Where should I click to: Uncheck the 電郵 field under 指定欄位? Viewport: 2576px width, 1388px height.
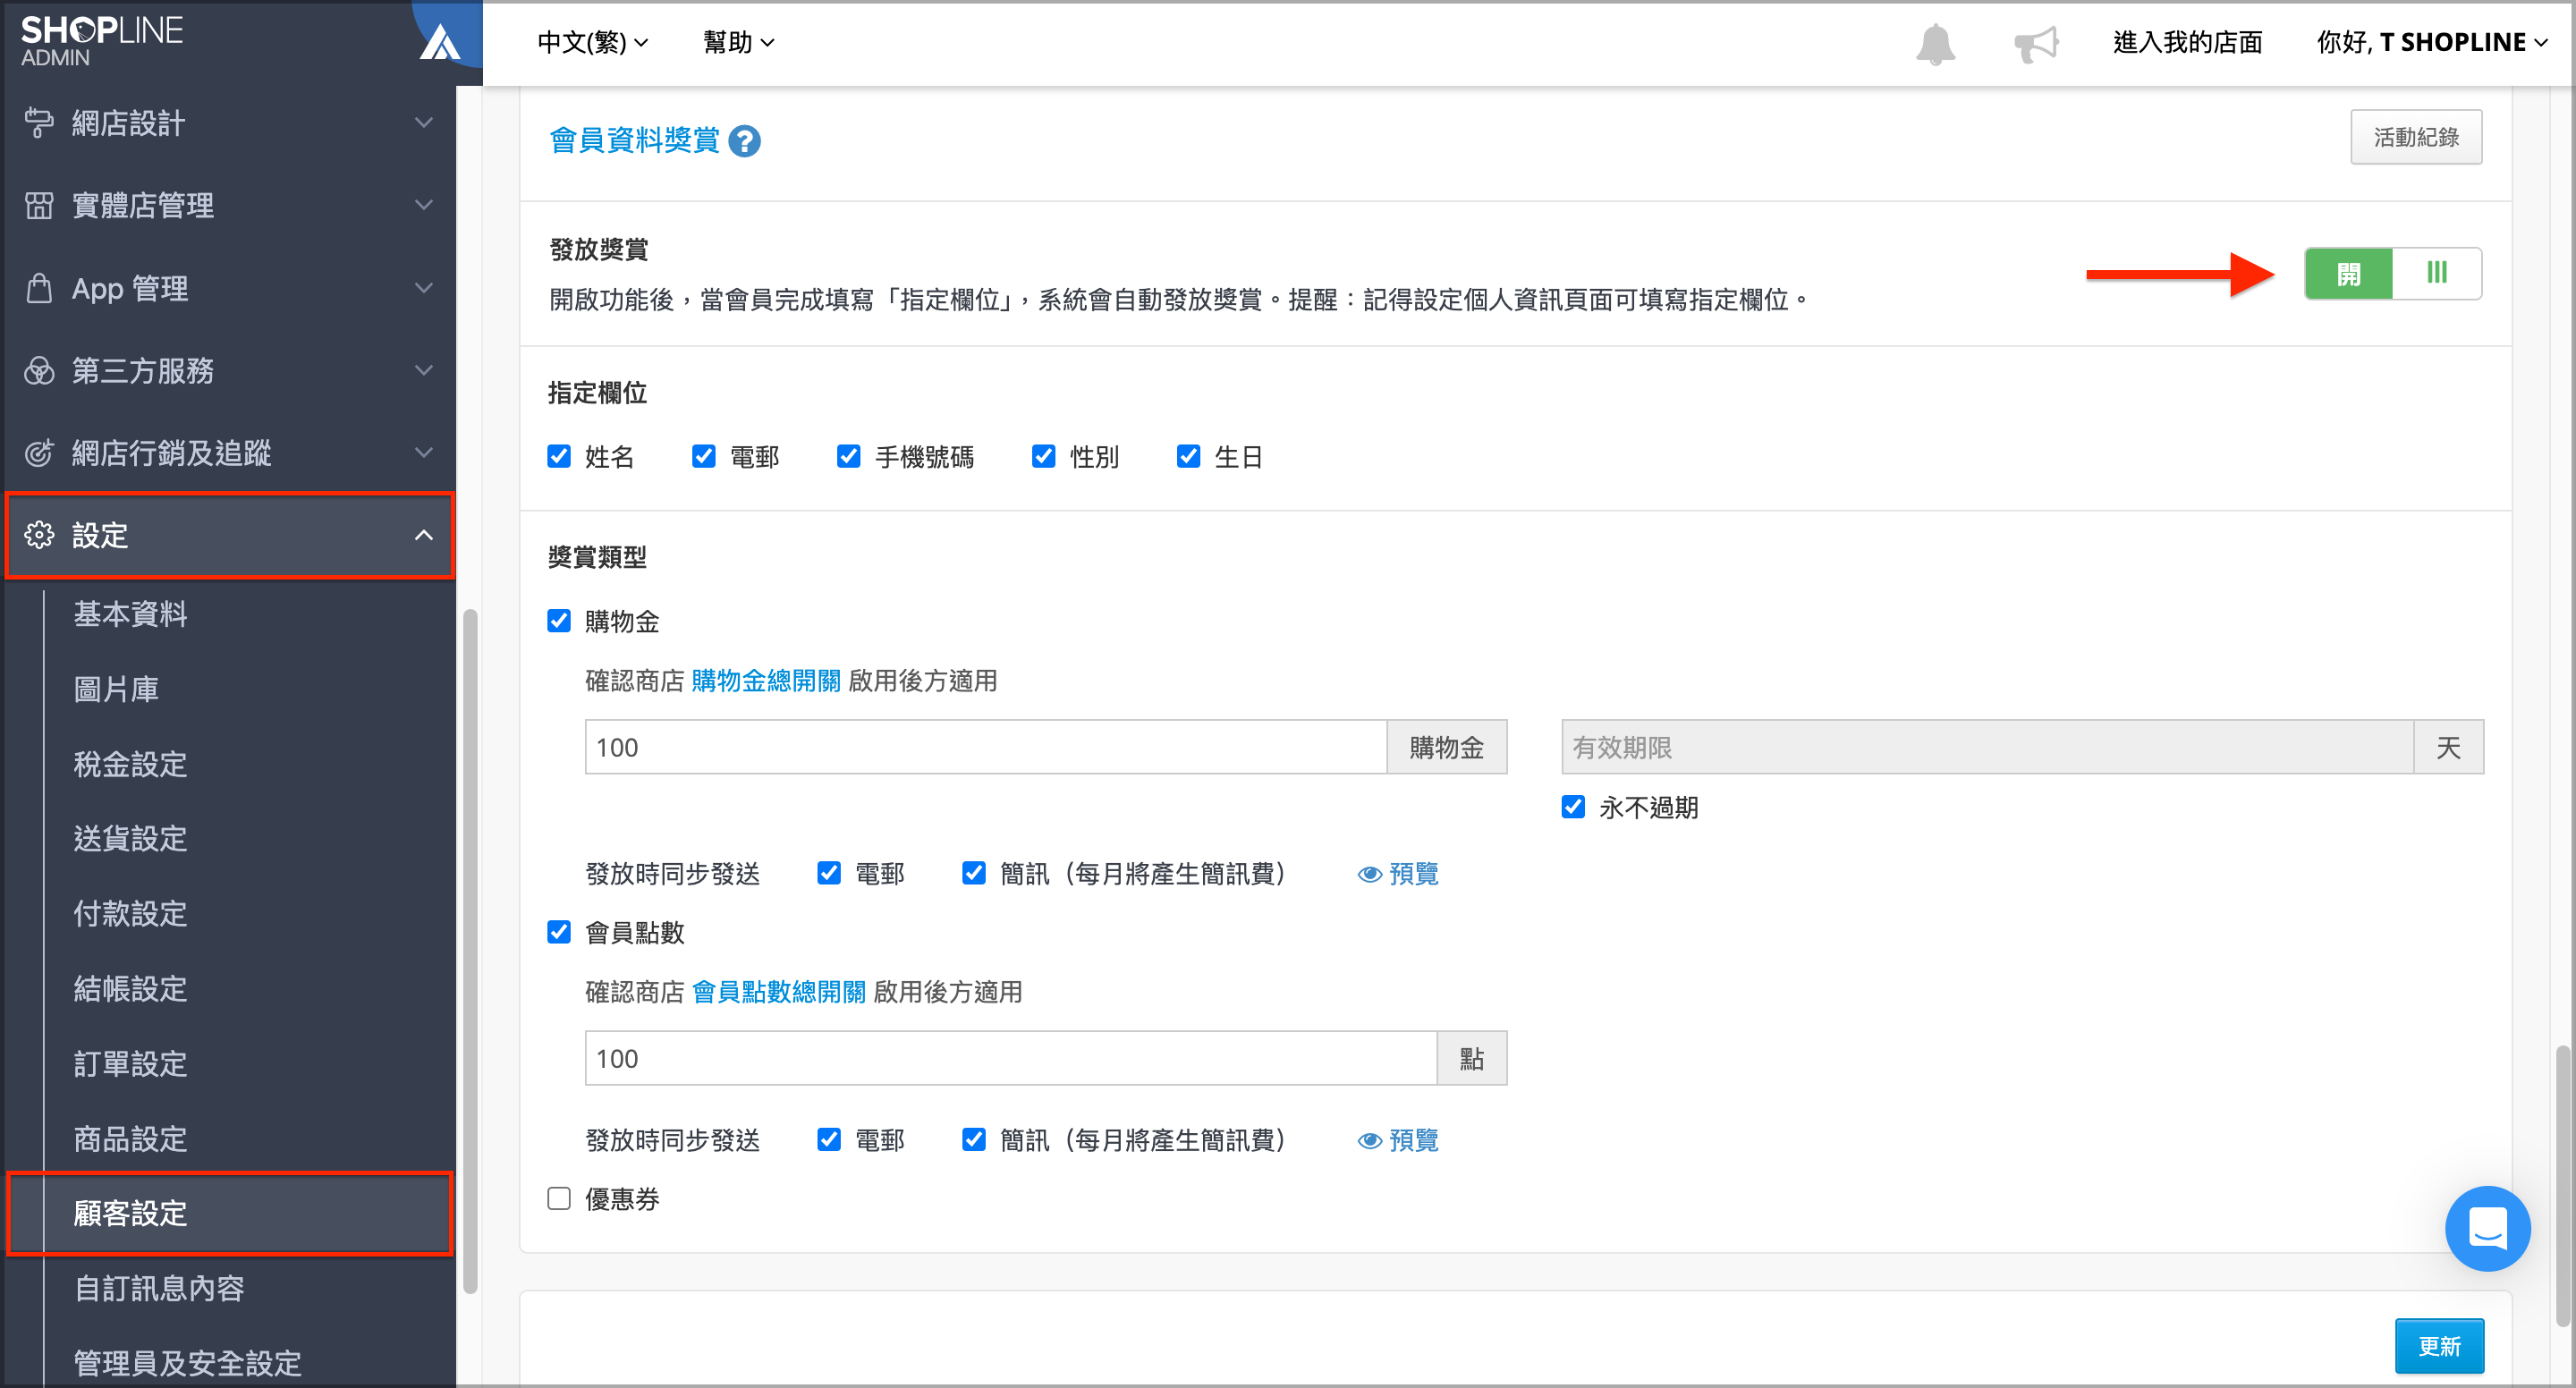(704, 456)
